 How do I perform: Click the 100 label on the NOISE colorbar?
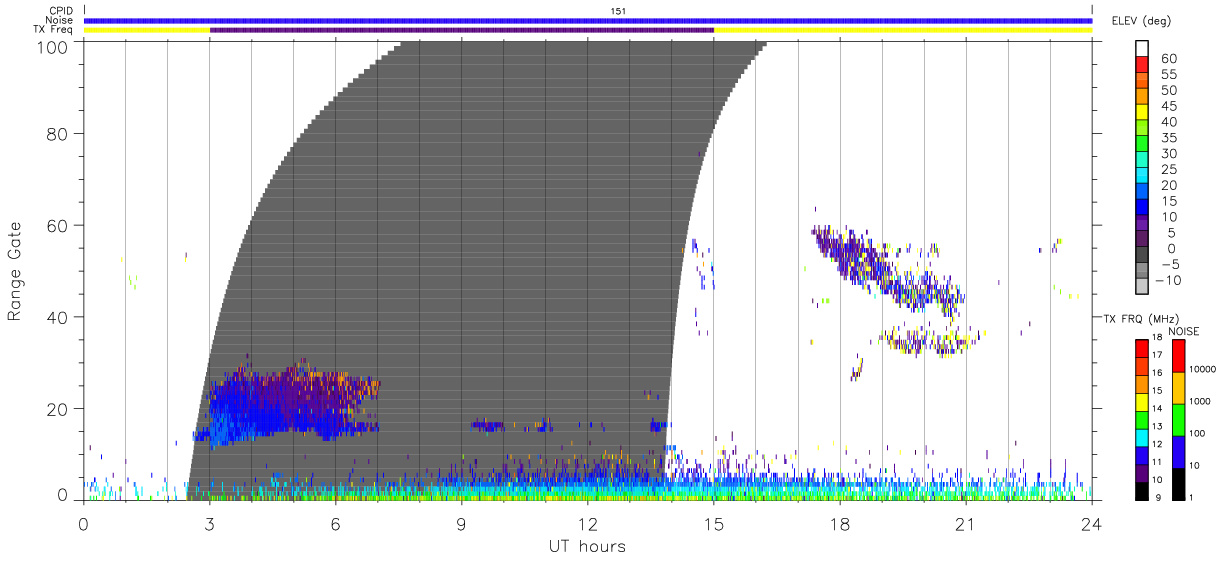click(1198, 434)
